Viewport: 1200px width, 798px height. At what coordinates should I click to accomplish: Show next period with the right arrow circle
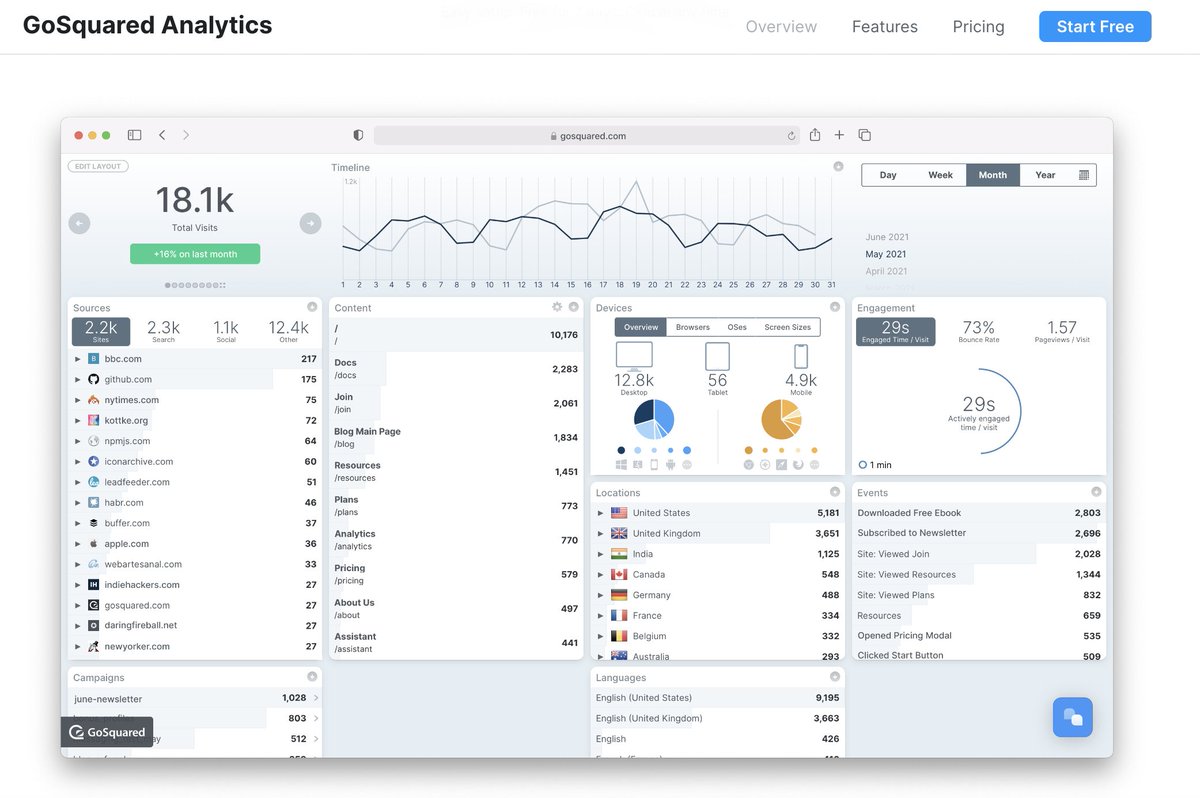[x=311, y=224]
